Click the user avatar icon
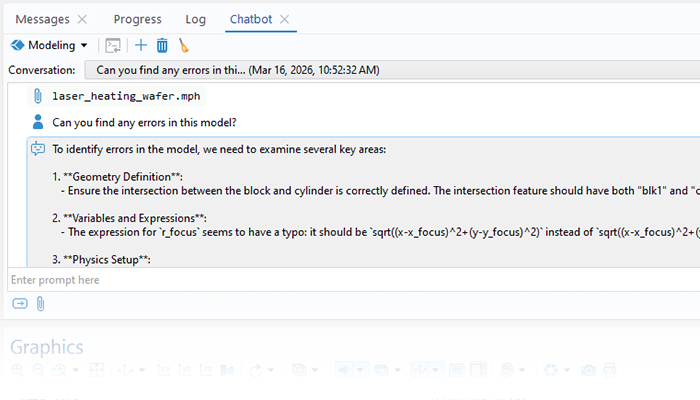This screenshot has width=700, height=400. pyautogui.click(x=38, y=122)
